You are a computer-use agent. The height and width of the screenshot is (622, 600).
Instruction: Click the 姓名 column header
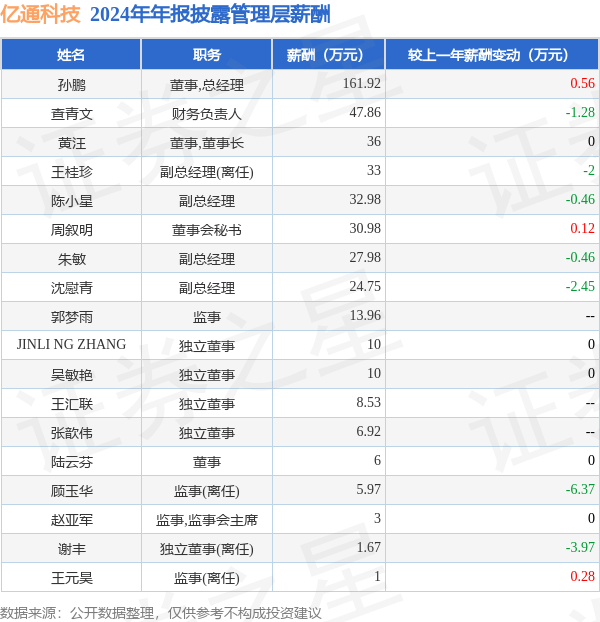point(71,54)
